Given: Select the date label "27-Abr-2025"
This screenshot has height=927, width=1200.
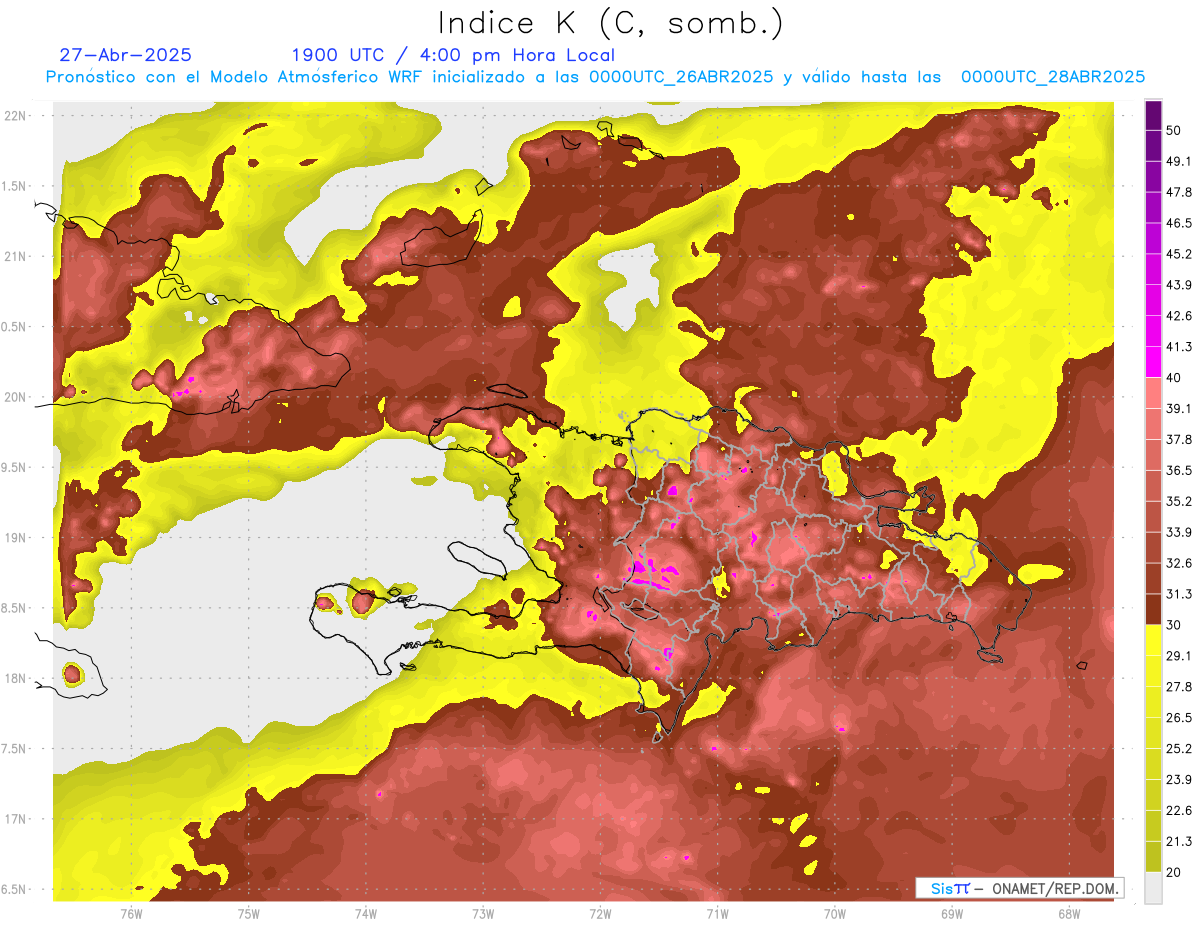Looking at the screenshot, I should [x=126, y=55].
